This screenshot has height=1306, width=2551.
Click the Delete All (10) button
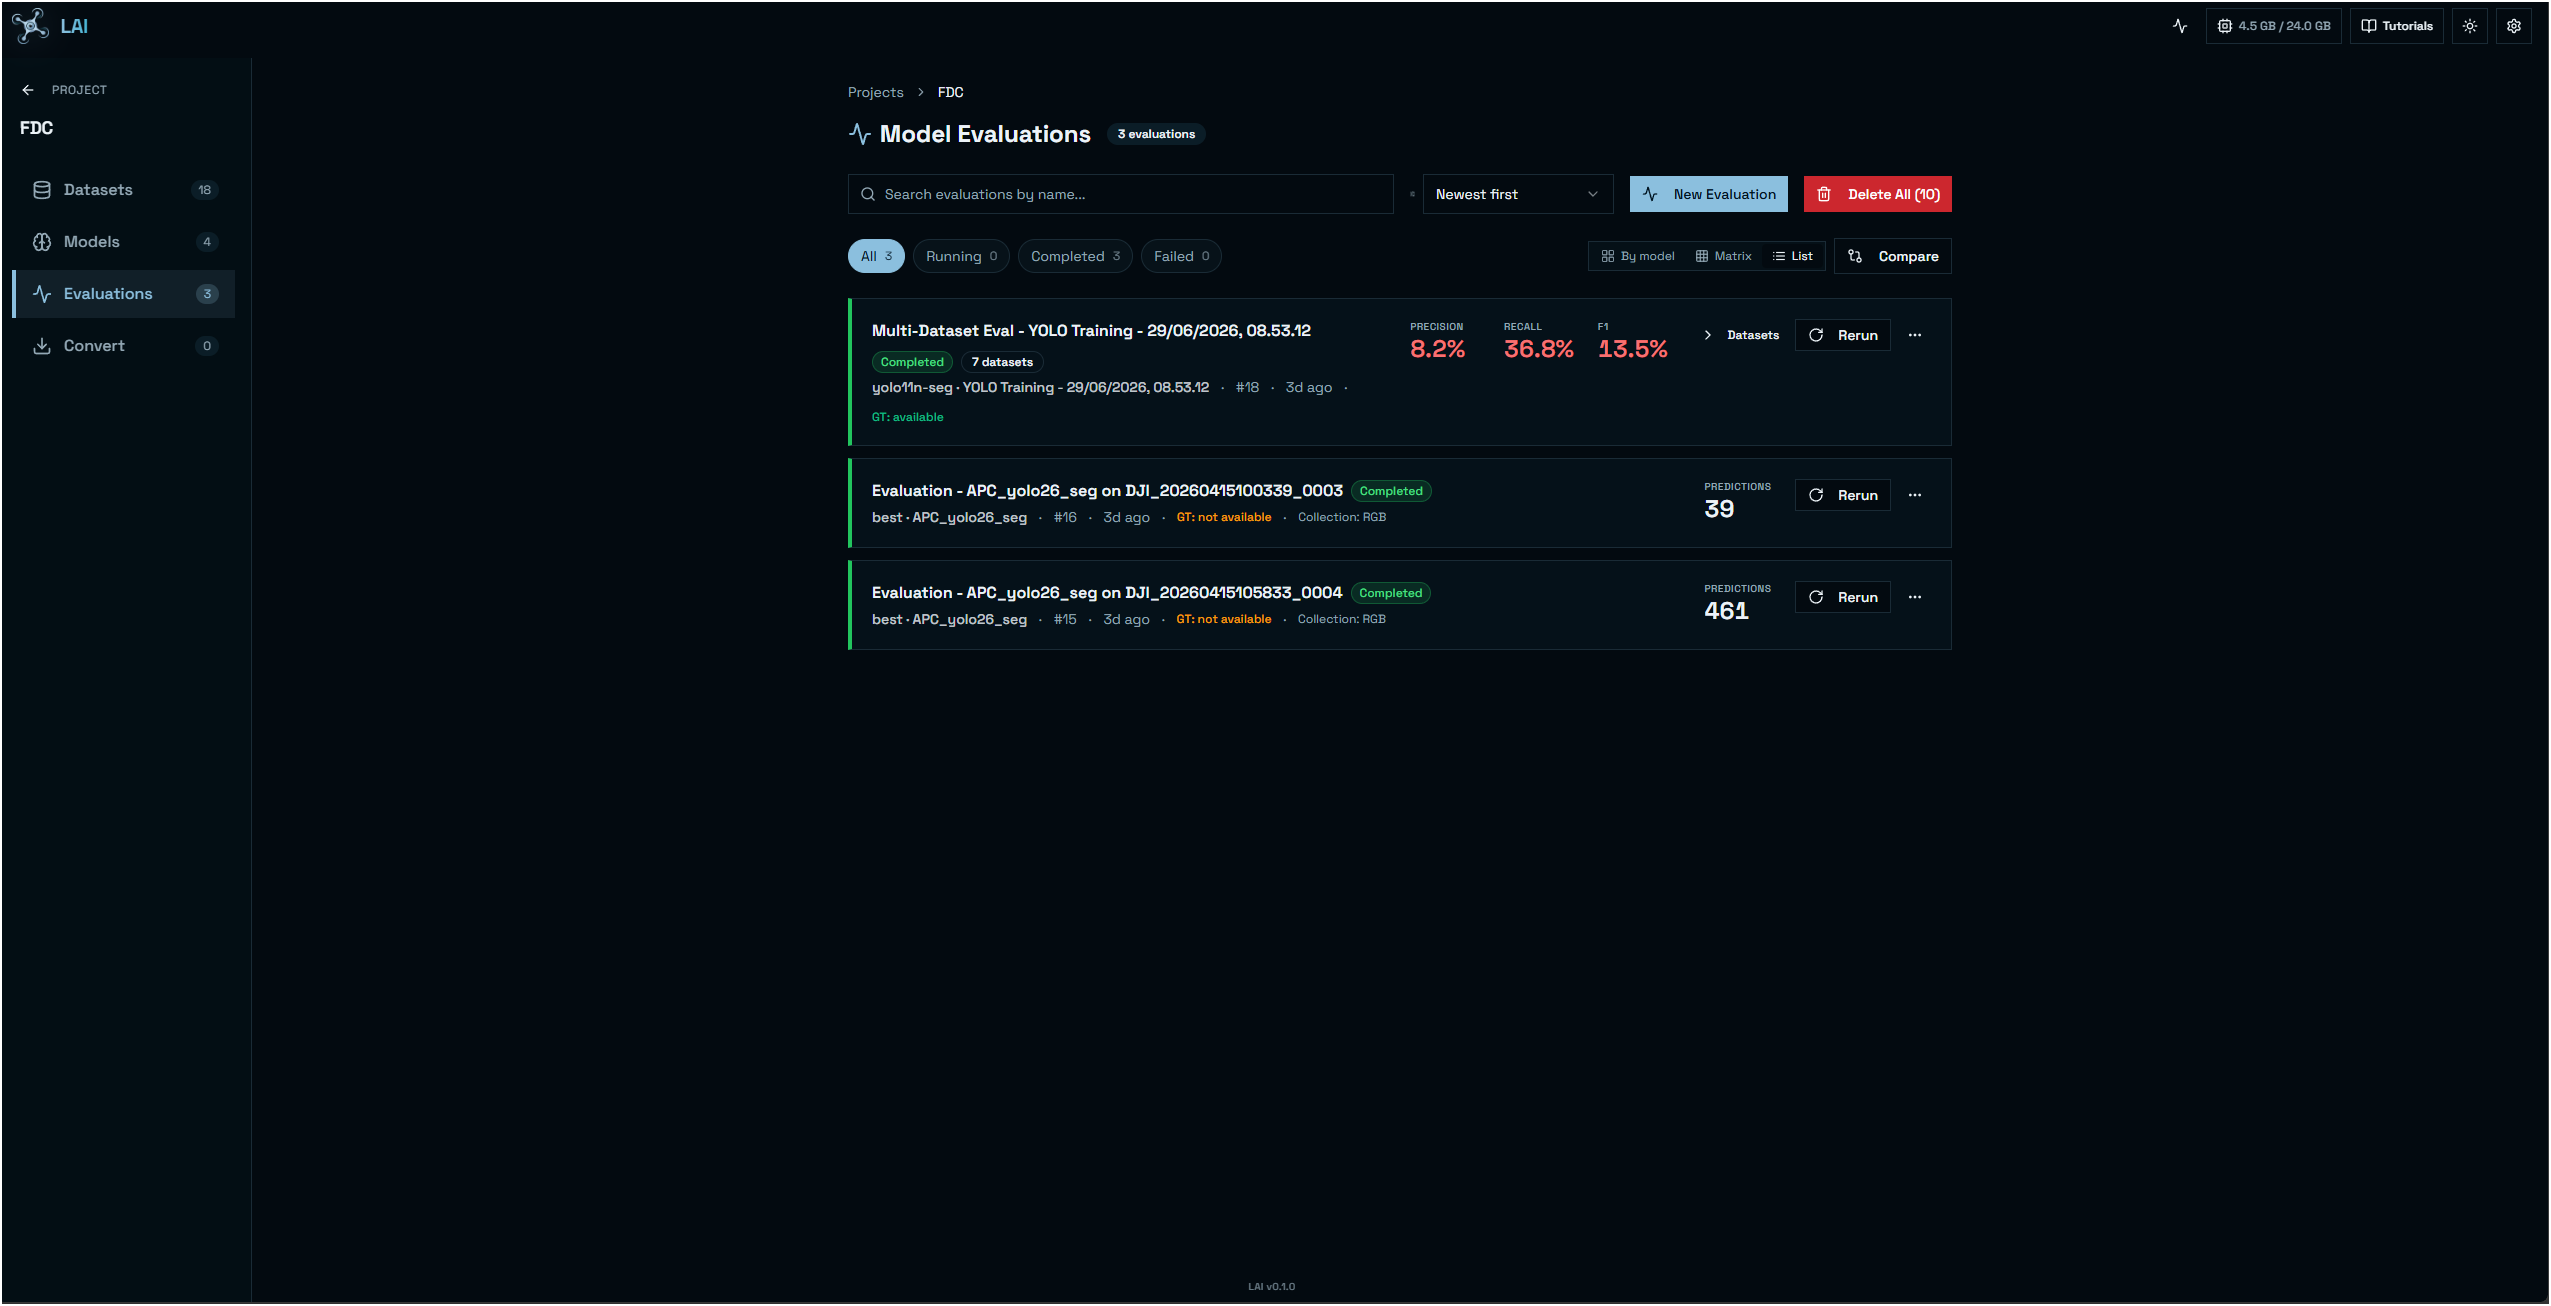pos(1878,194)
